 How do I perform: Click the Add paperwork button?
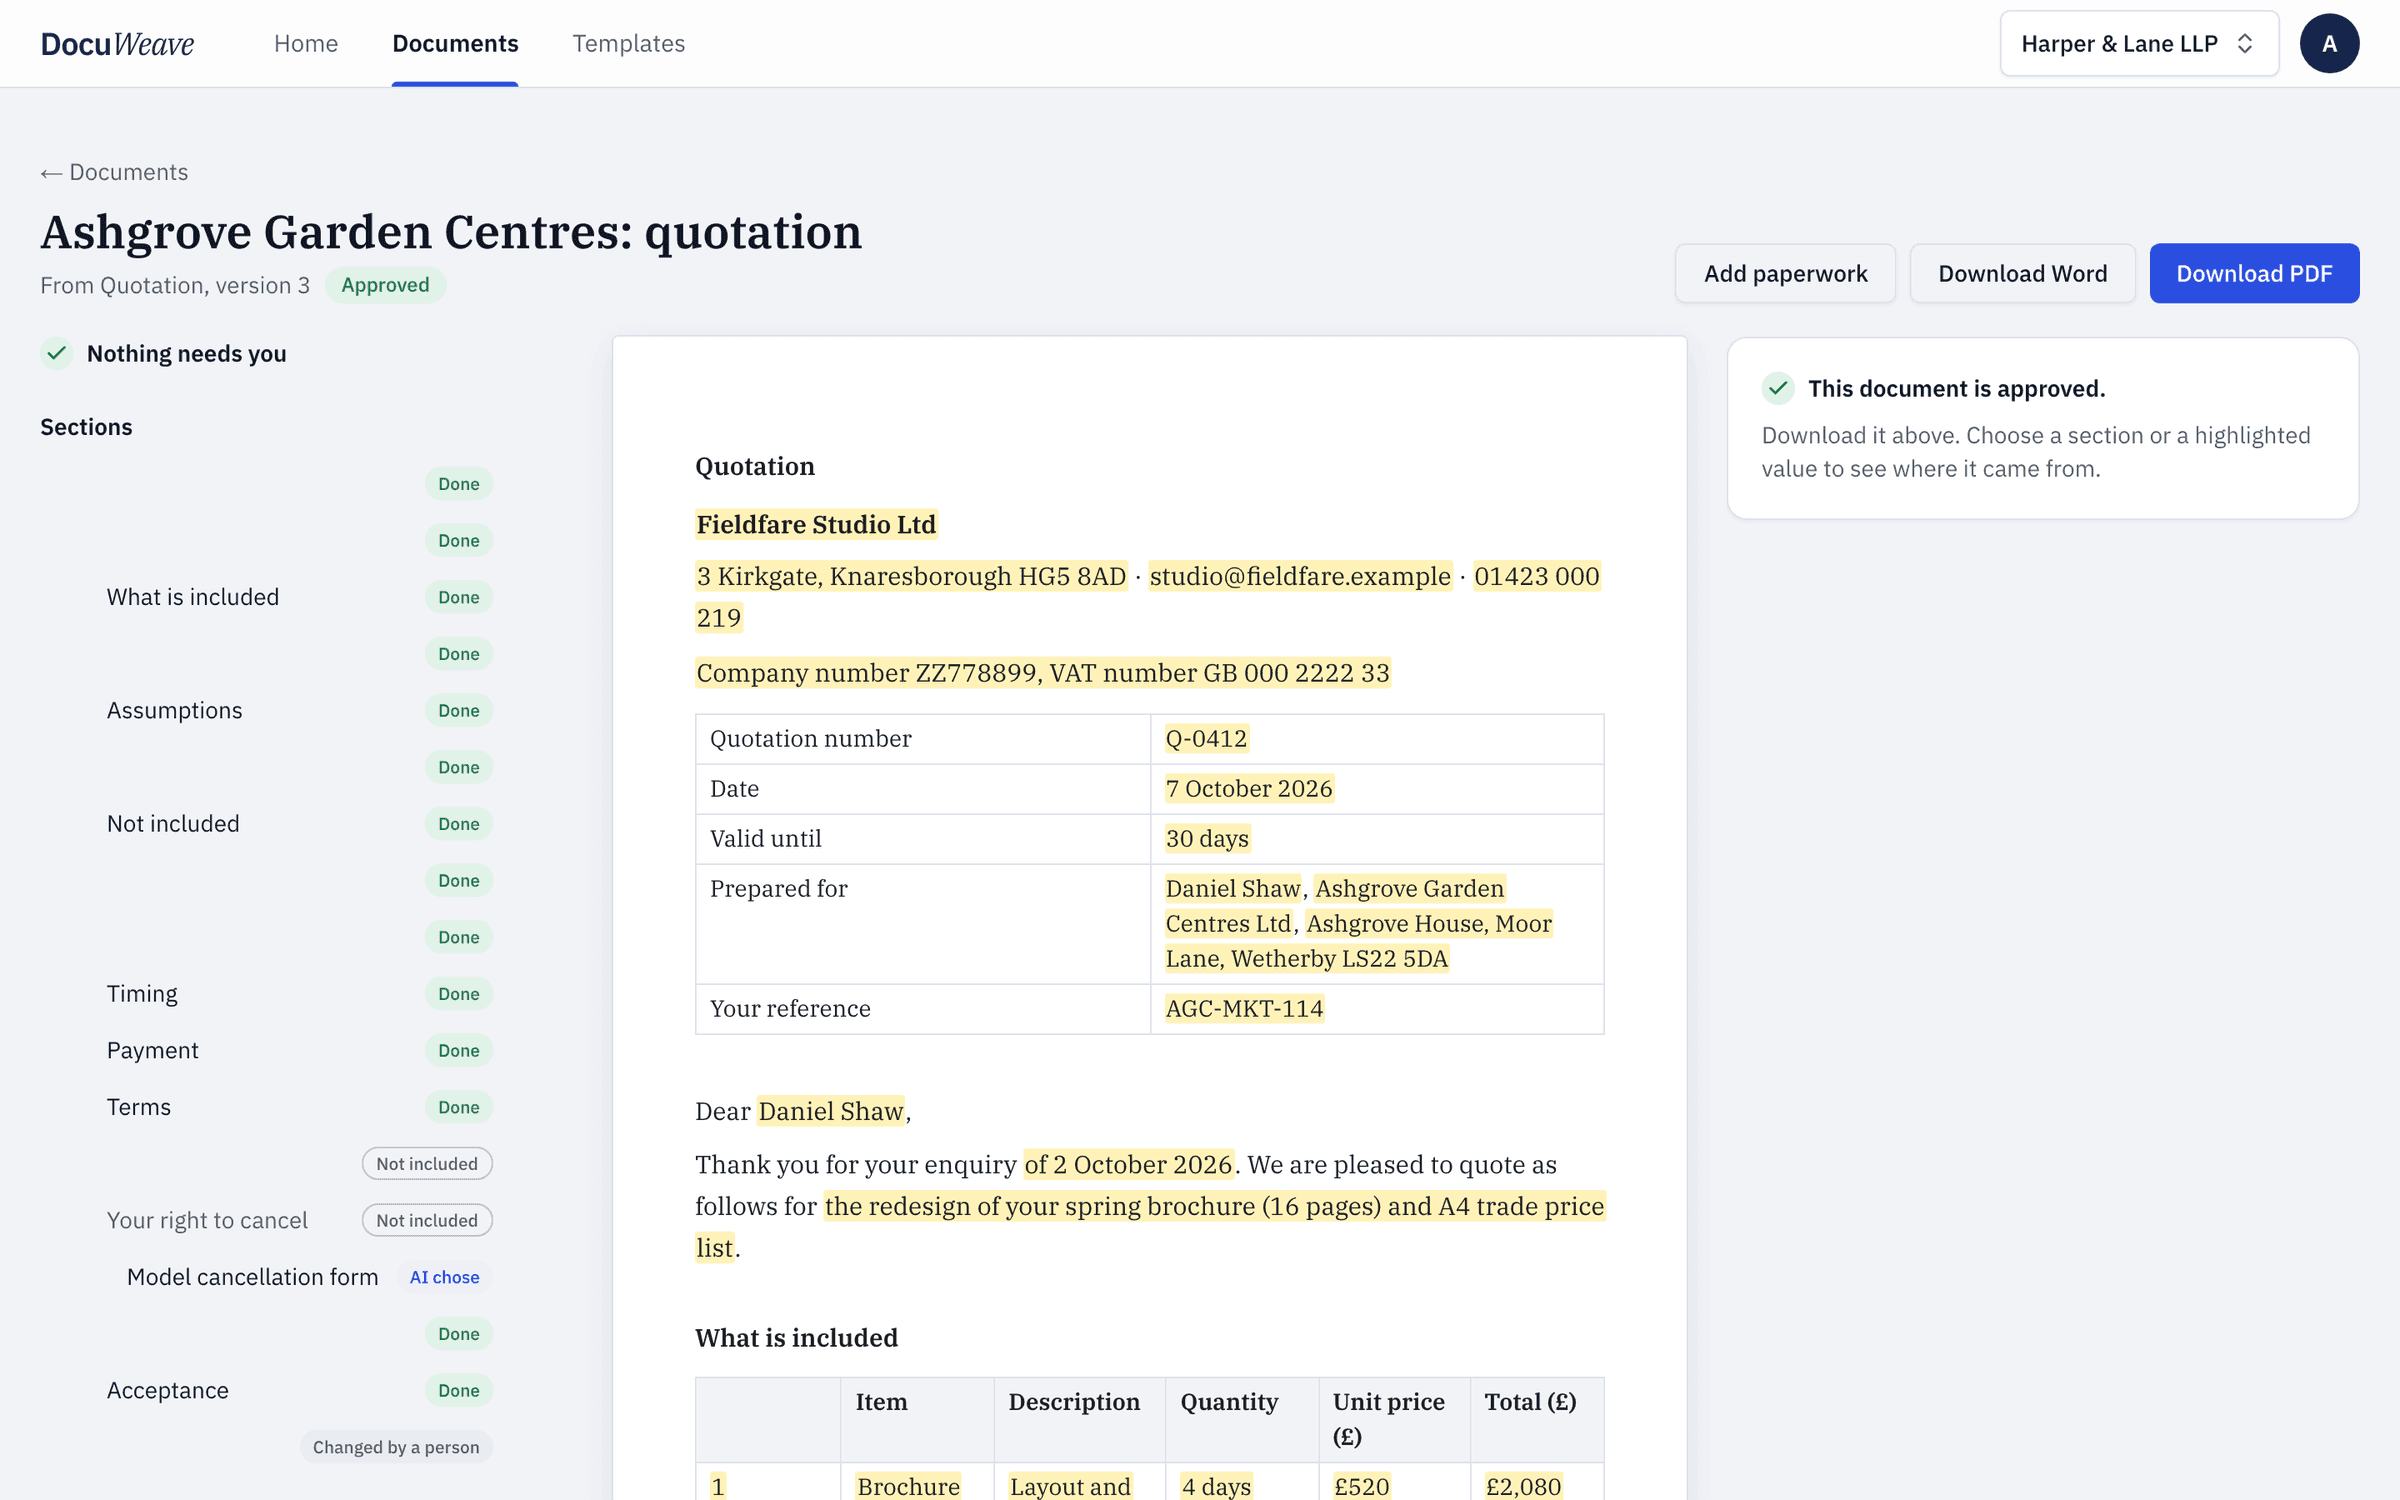1785,273
